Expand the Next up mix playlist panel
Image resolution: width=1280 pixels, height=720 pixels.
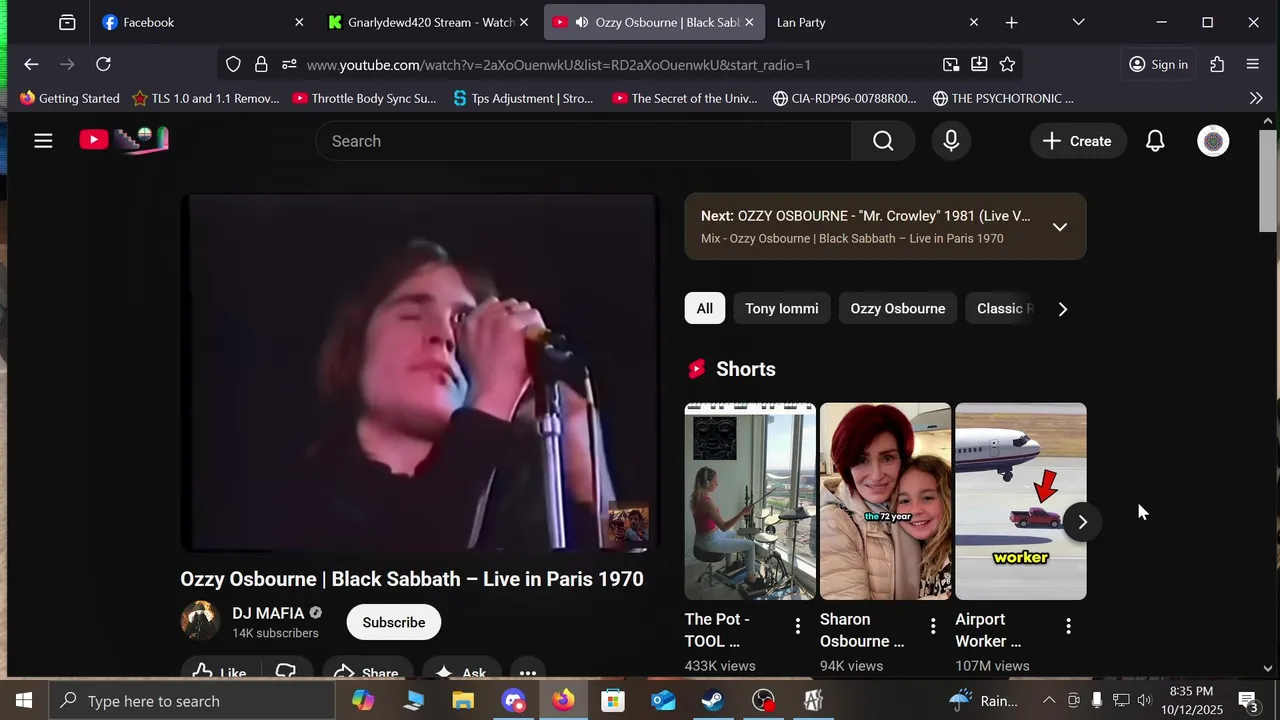pyautogui.click(x=1060, y=227)
